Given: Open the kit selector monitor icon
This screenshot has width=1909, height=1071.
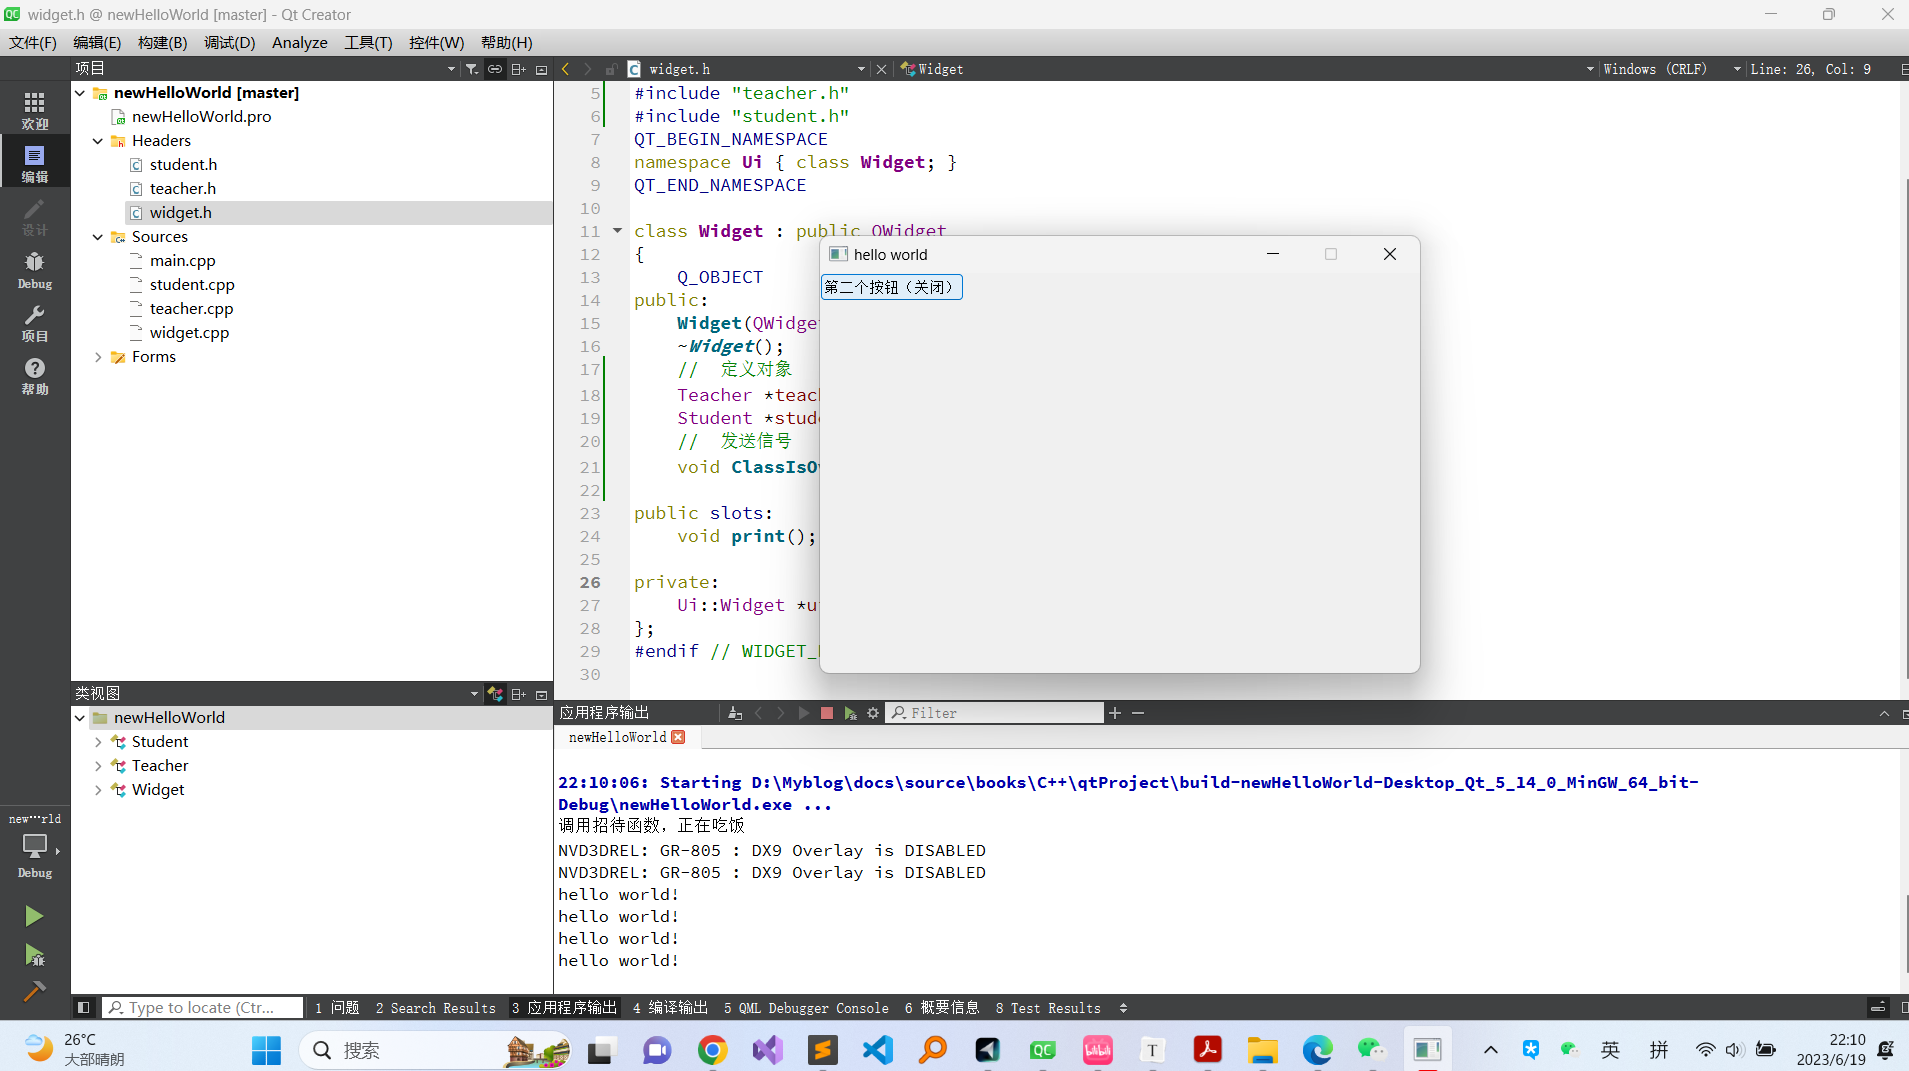Looking at the screenshot, I should (34, 846).
